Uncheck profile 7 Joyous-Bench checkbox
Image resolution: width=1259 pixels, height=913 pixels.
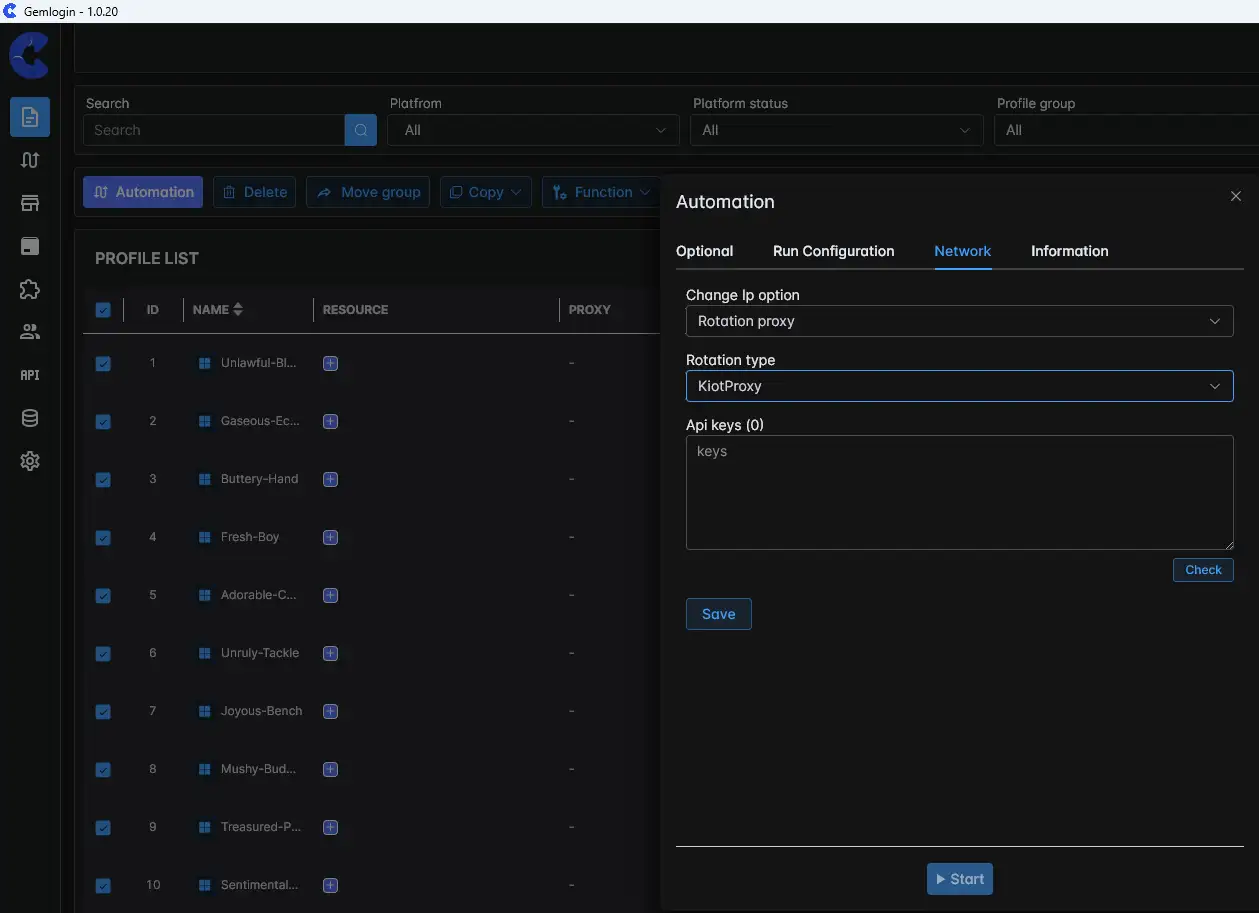103,712
